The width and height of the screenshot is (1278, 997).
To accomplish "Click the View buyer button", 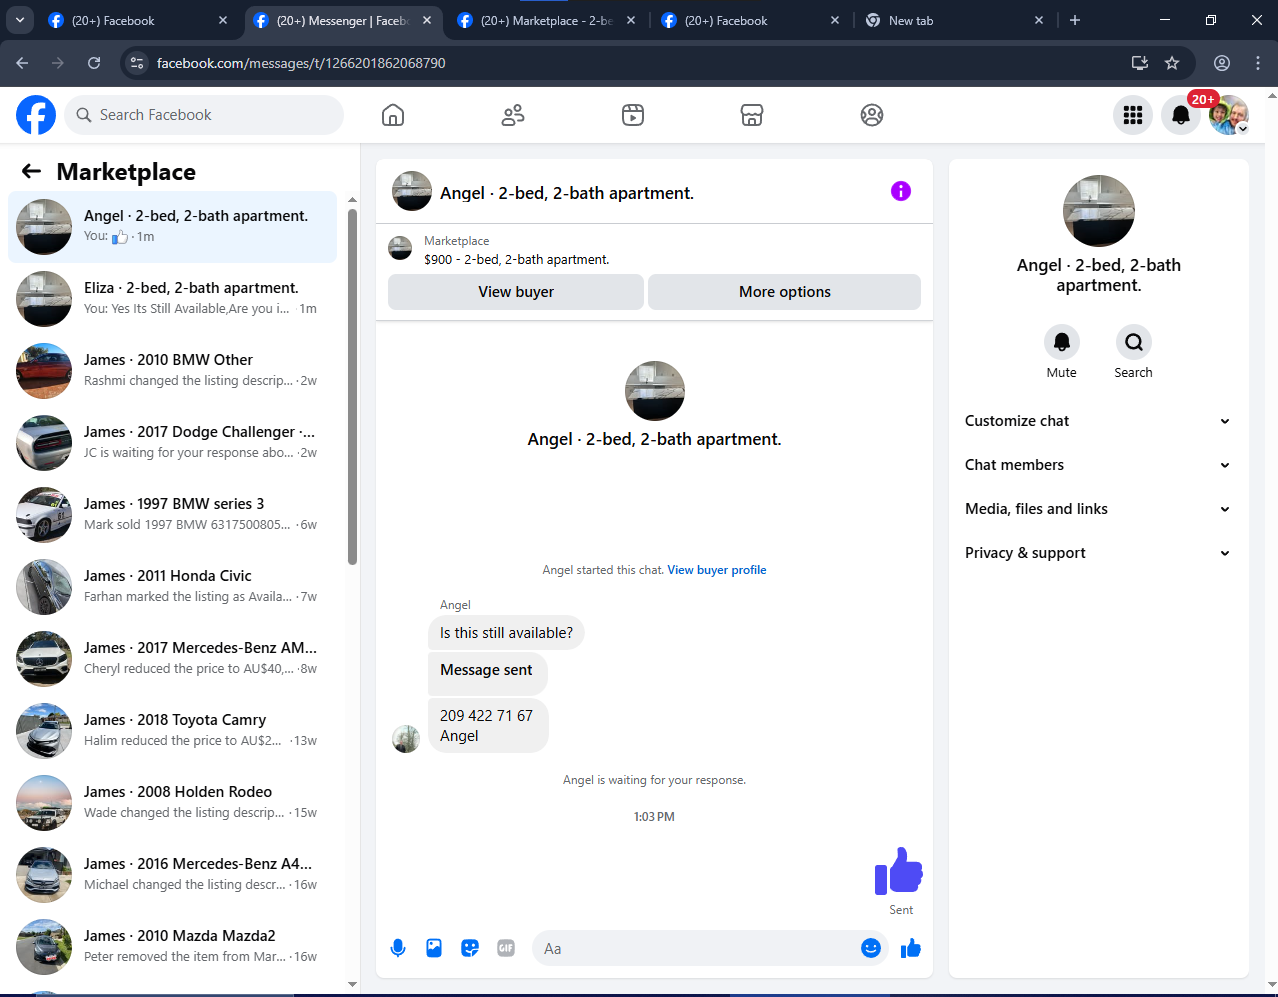I will coord(516,292).
